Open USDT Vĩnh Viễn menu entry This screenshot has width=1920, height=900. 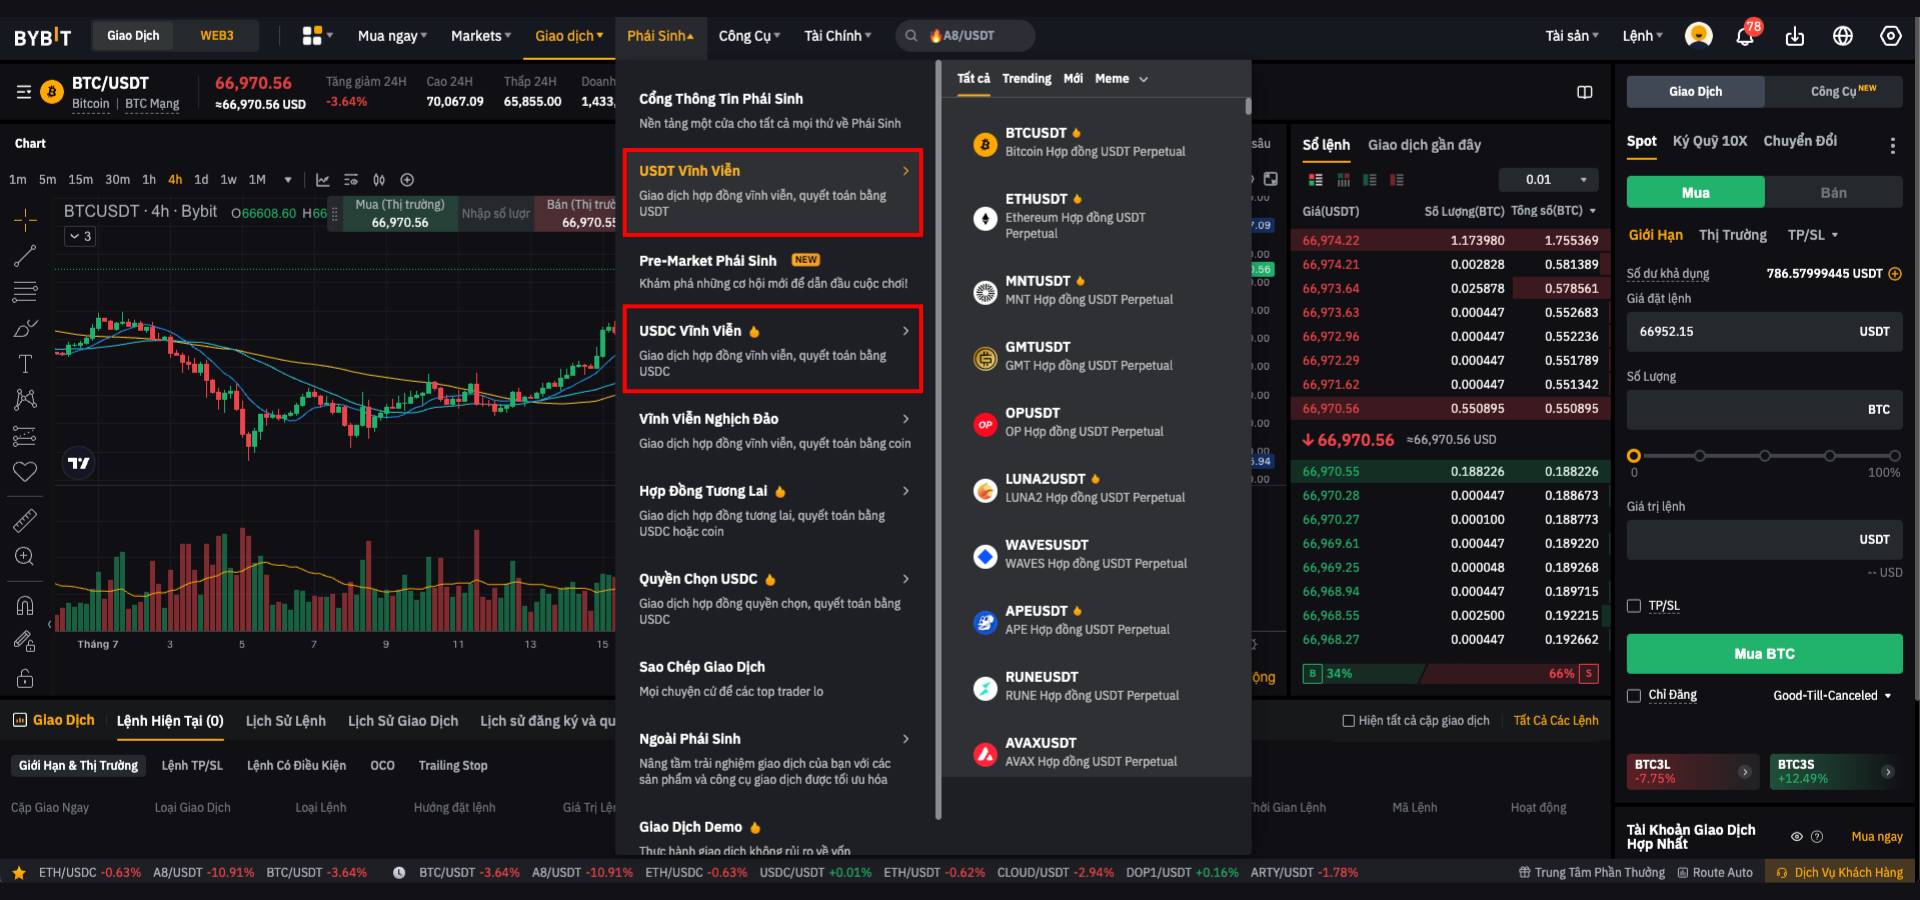(x=773, y=192)
